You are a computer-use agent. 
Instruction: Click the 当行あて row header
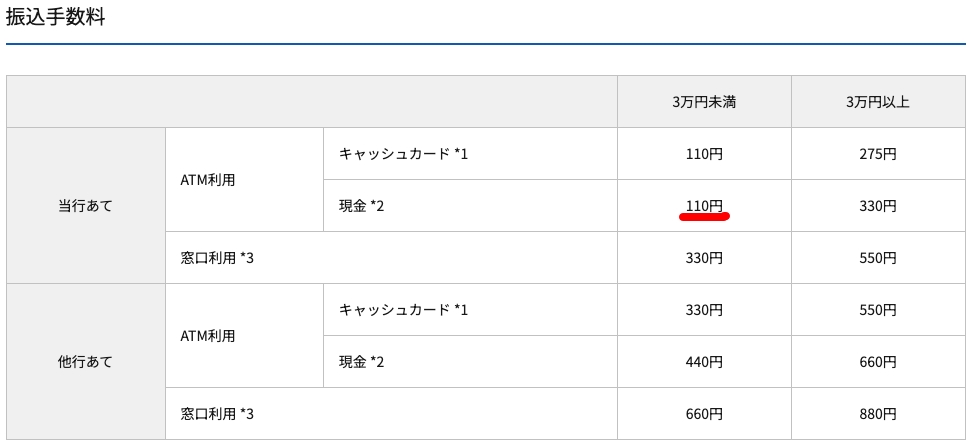pos(86,206)
